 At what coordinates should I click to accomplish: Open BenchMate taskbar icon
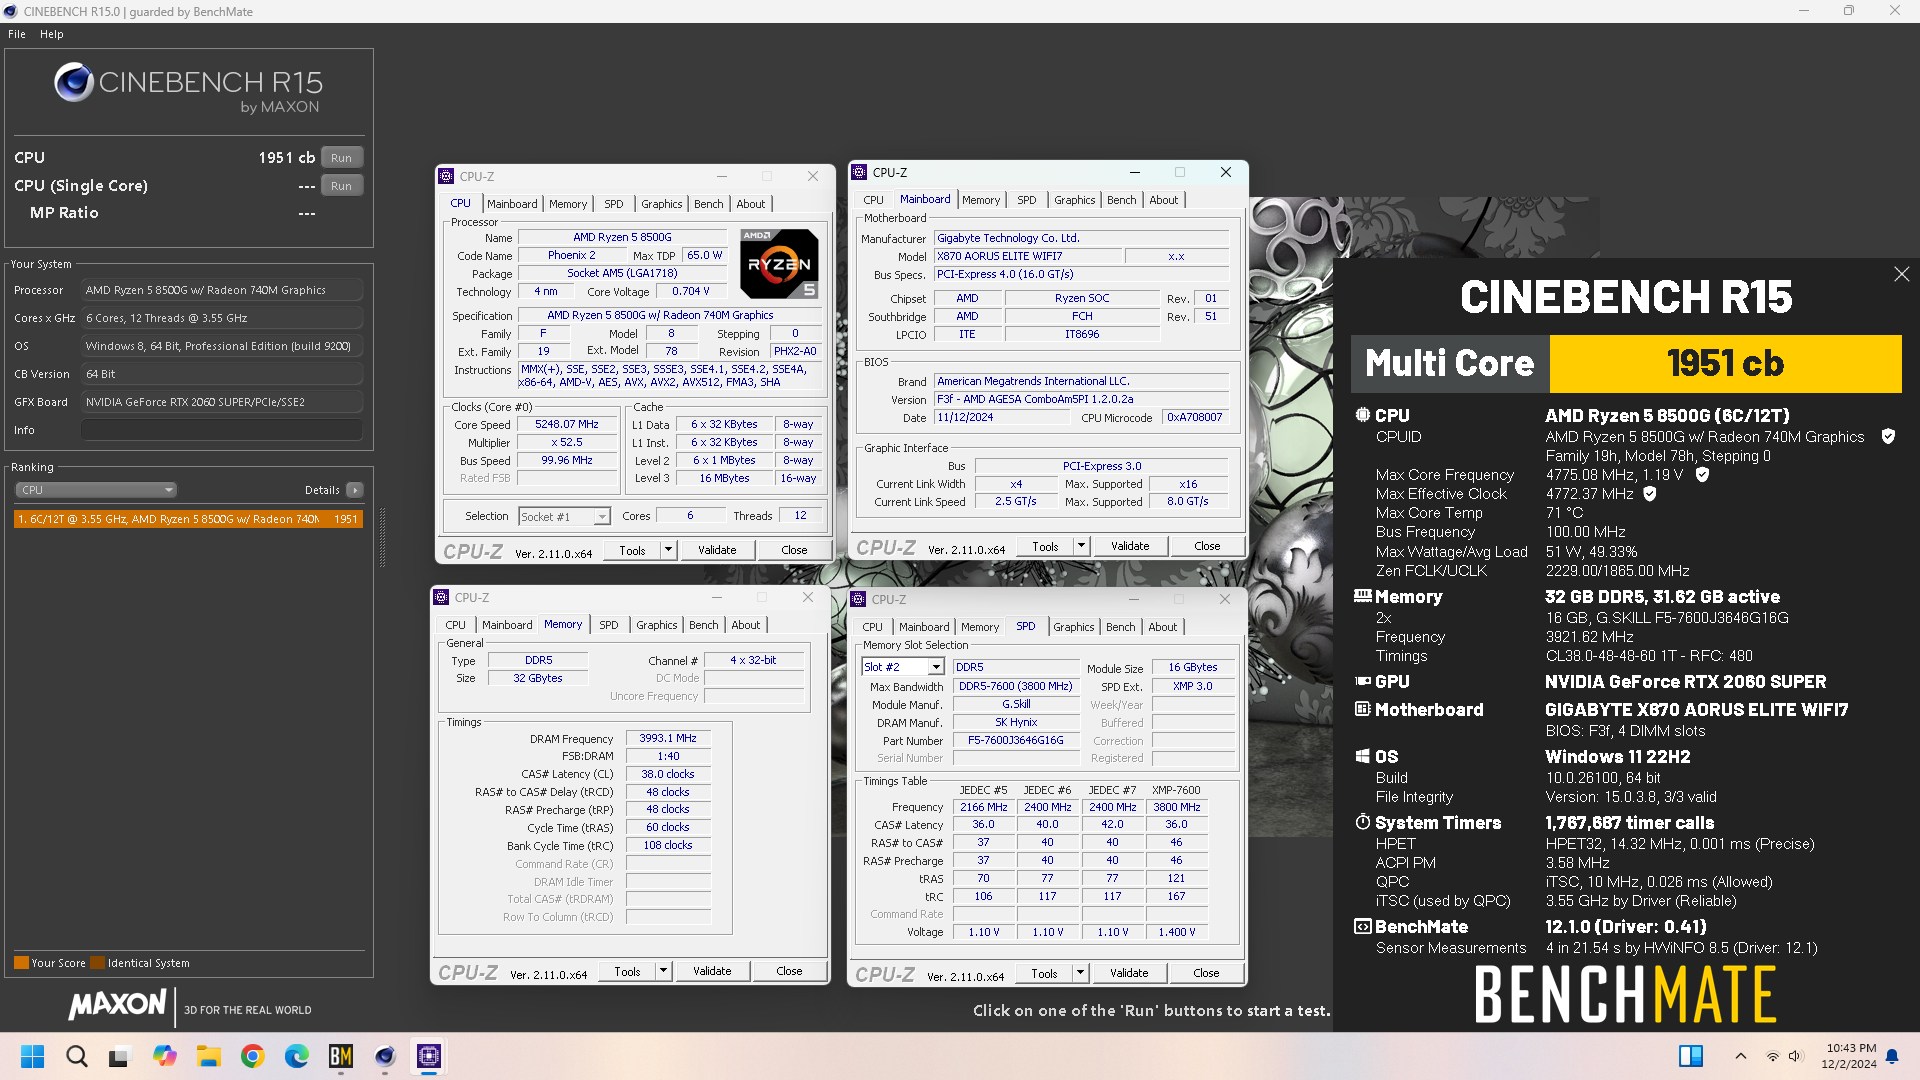pos(340,1056)
